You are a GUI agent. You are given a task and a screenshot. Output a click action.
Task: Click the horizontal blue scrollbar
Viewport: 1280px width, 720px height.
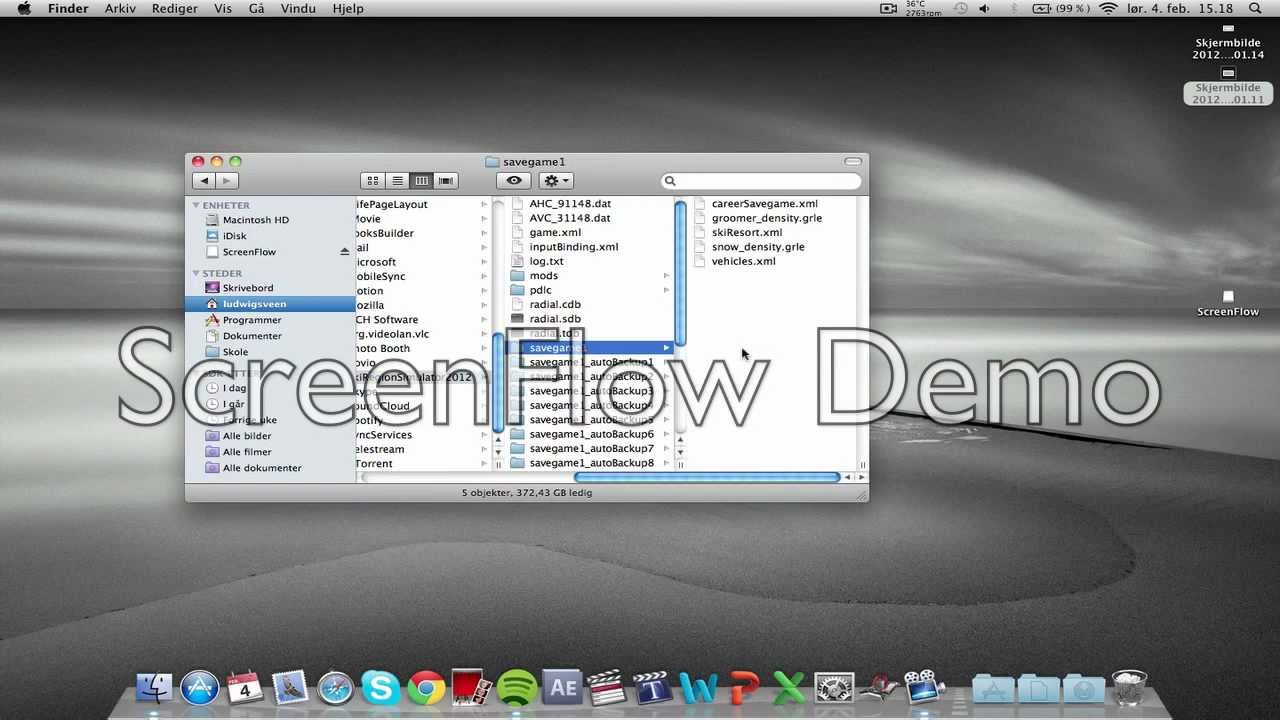[x=706, y=478]
